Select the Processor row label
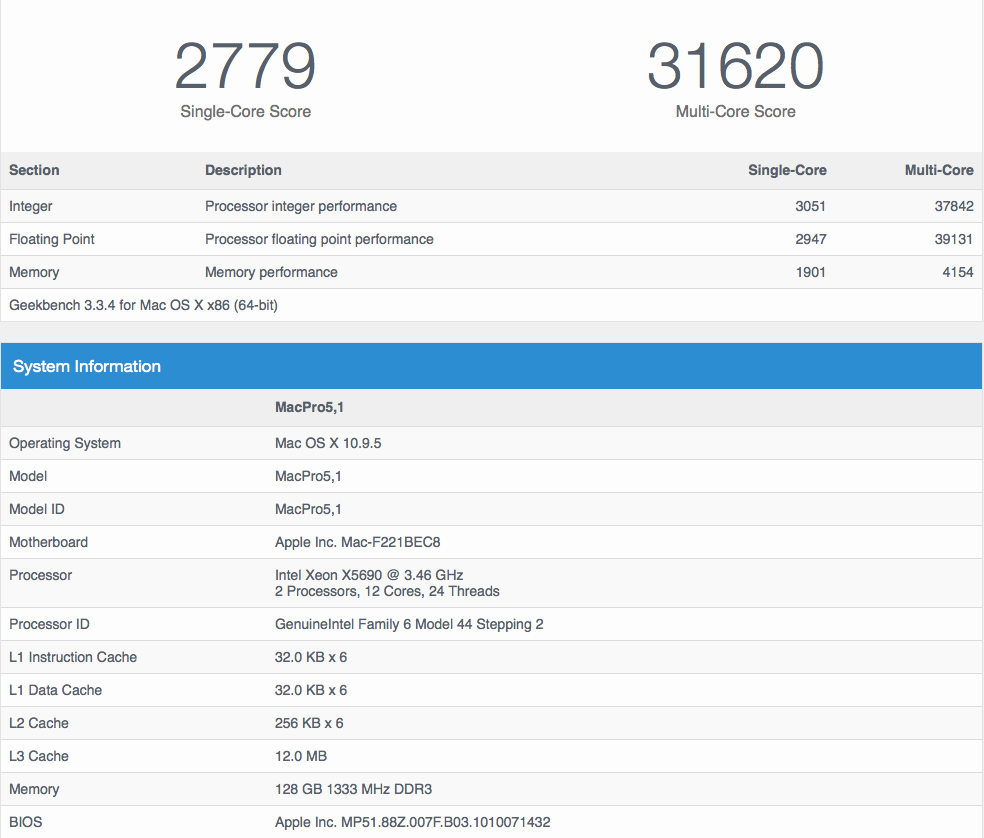The height and width of the screenshot is (838, 984). pyautogui.click(x=40, y=575)
